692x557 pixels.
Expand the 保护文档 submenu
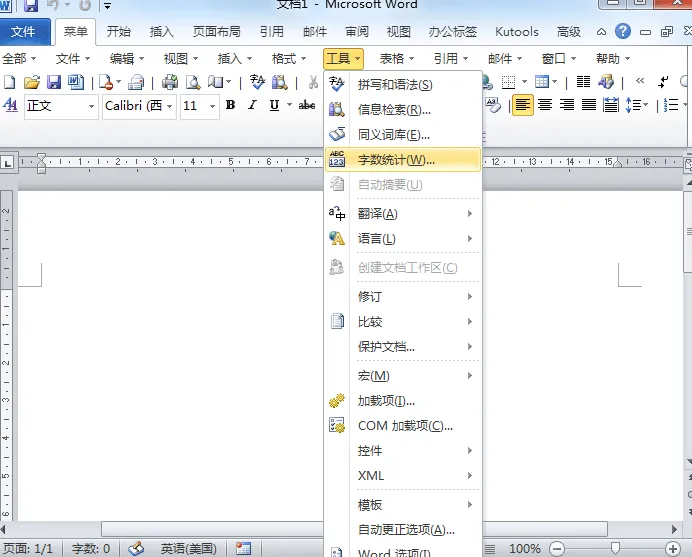(x=403, y=347)
